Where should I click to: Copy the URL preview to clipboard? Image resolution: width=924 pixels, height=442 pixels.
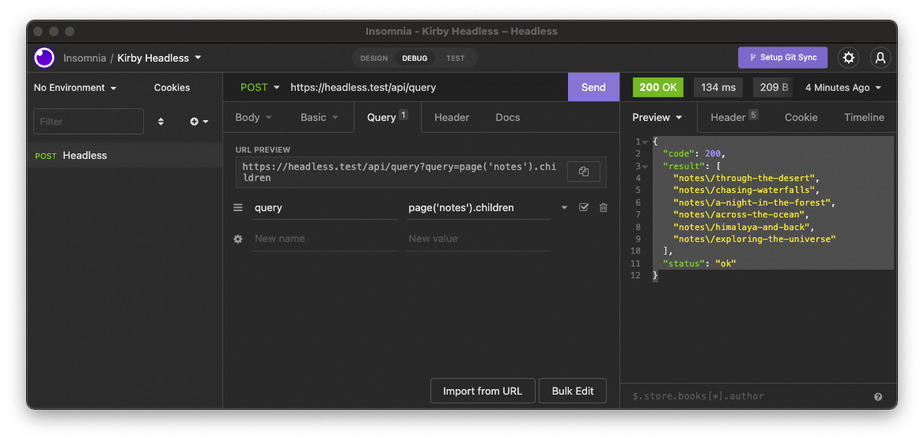coord(583,171)
